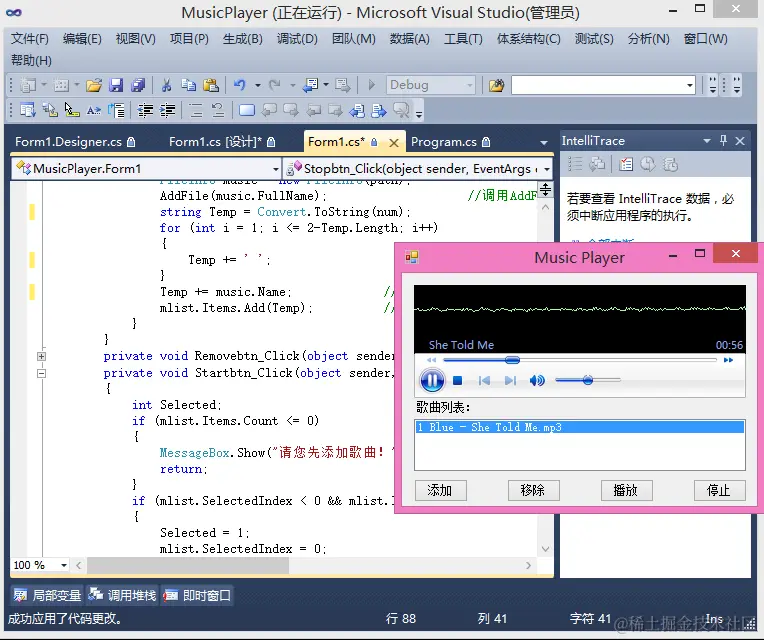Open the Navigate Backward history dropdown arrow
The width and height of the screenshot is (764, 640).
[x=325, y=85]
